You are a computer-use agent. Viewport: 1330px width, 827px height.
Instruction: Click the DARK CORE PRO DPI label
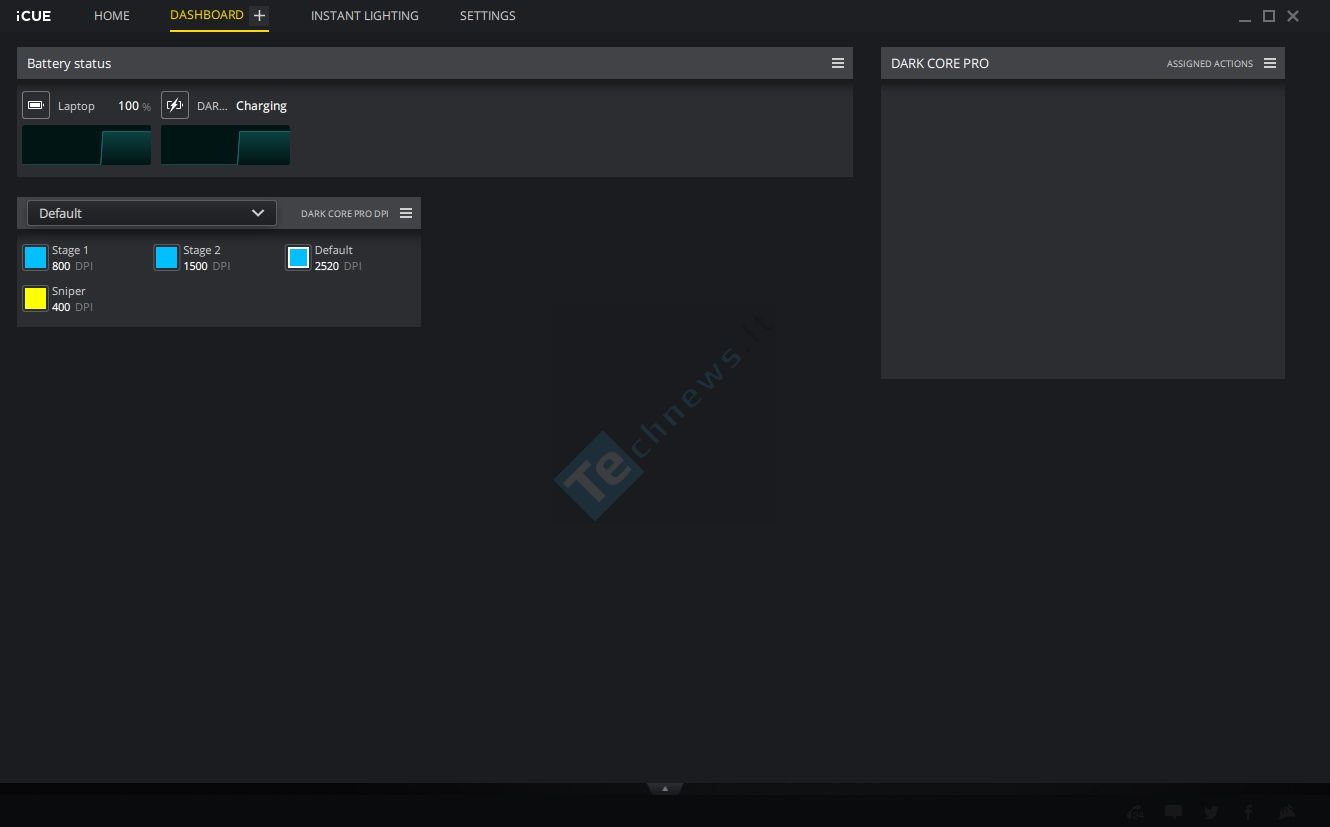coord(345,214)
